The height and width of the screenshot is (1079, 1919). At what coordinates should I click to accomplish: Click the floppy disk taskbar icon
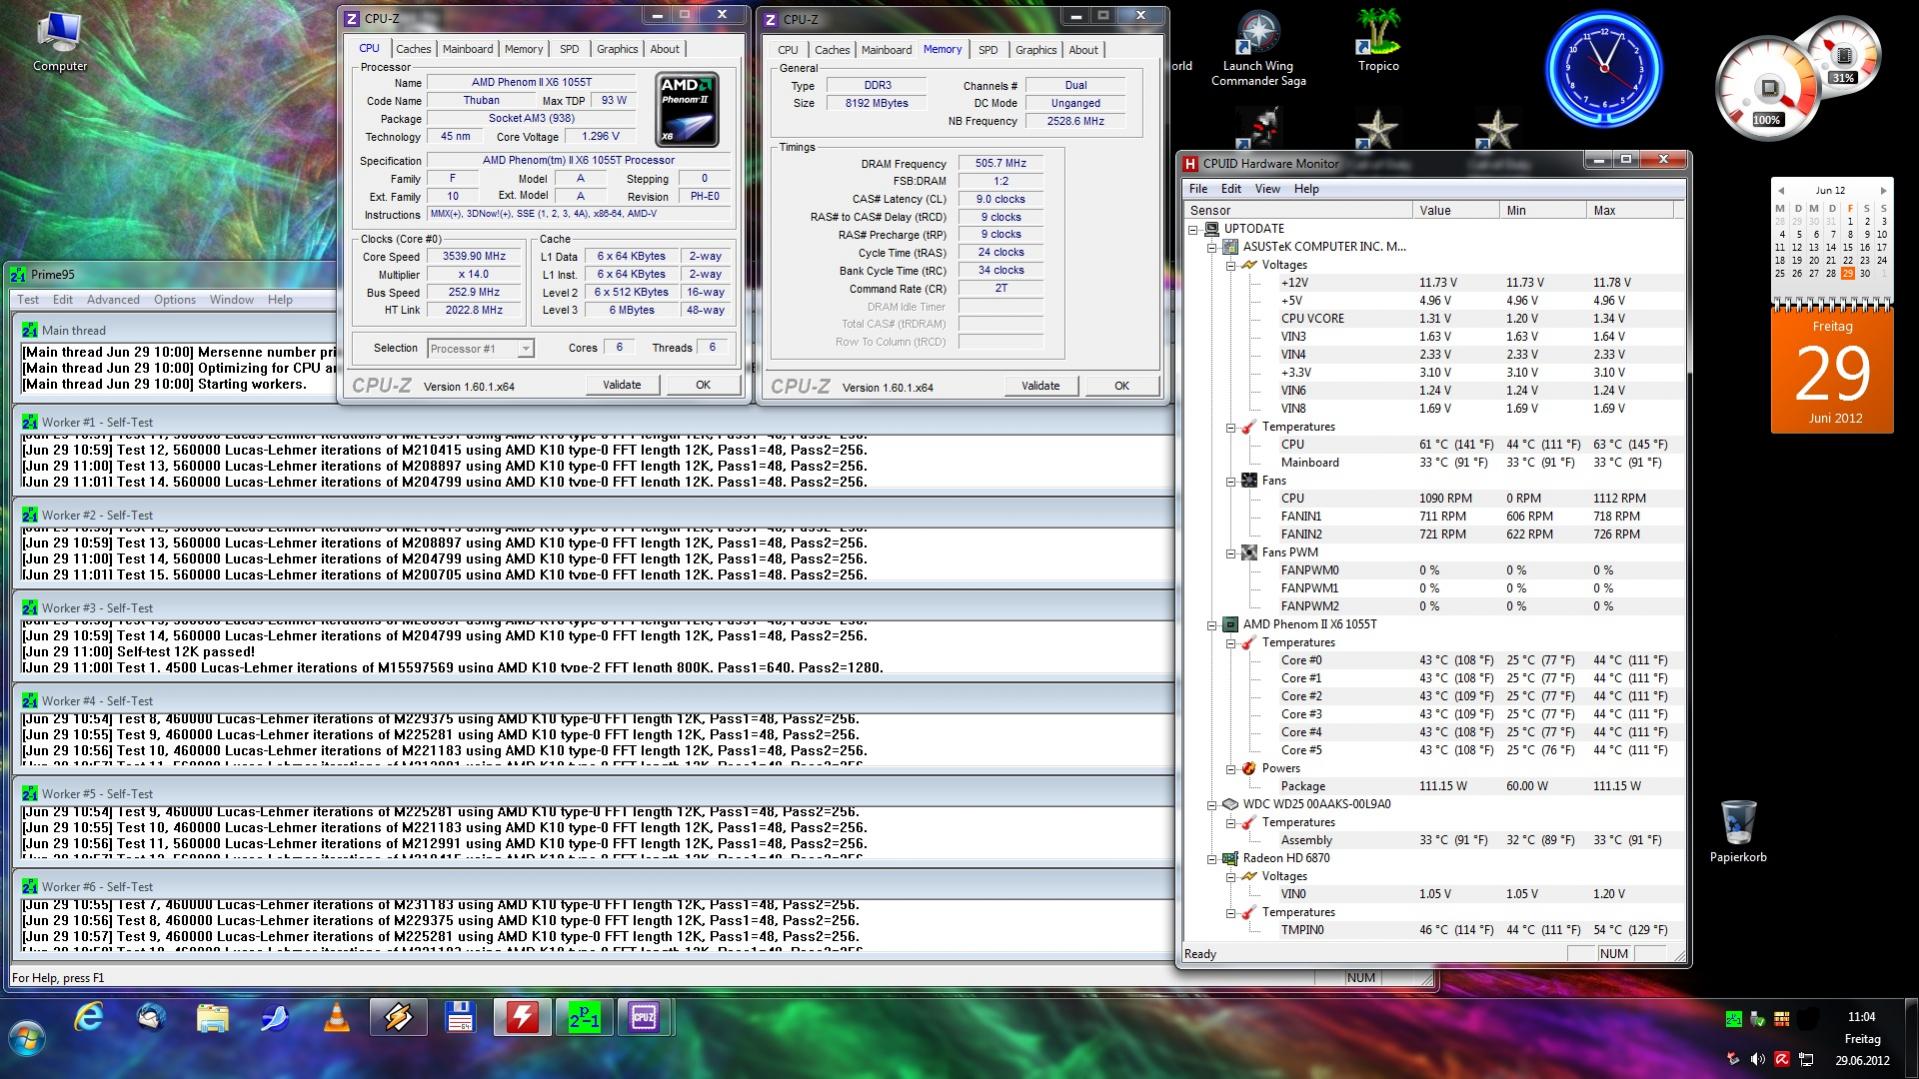click(x=460, y=1018)
